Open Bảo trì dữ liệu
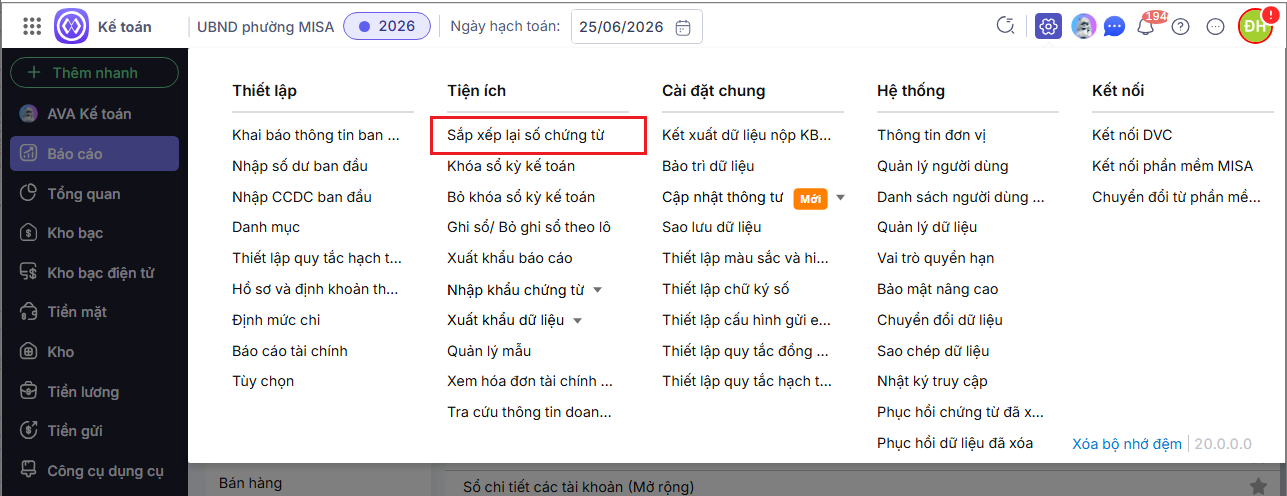 (708, 166)
